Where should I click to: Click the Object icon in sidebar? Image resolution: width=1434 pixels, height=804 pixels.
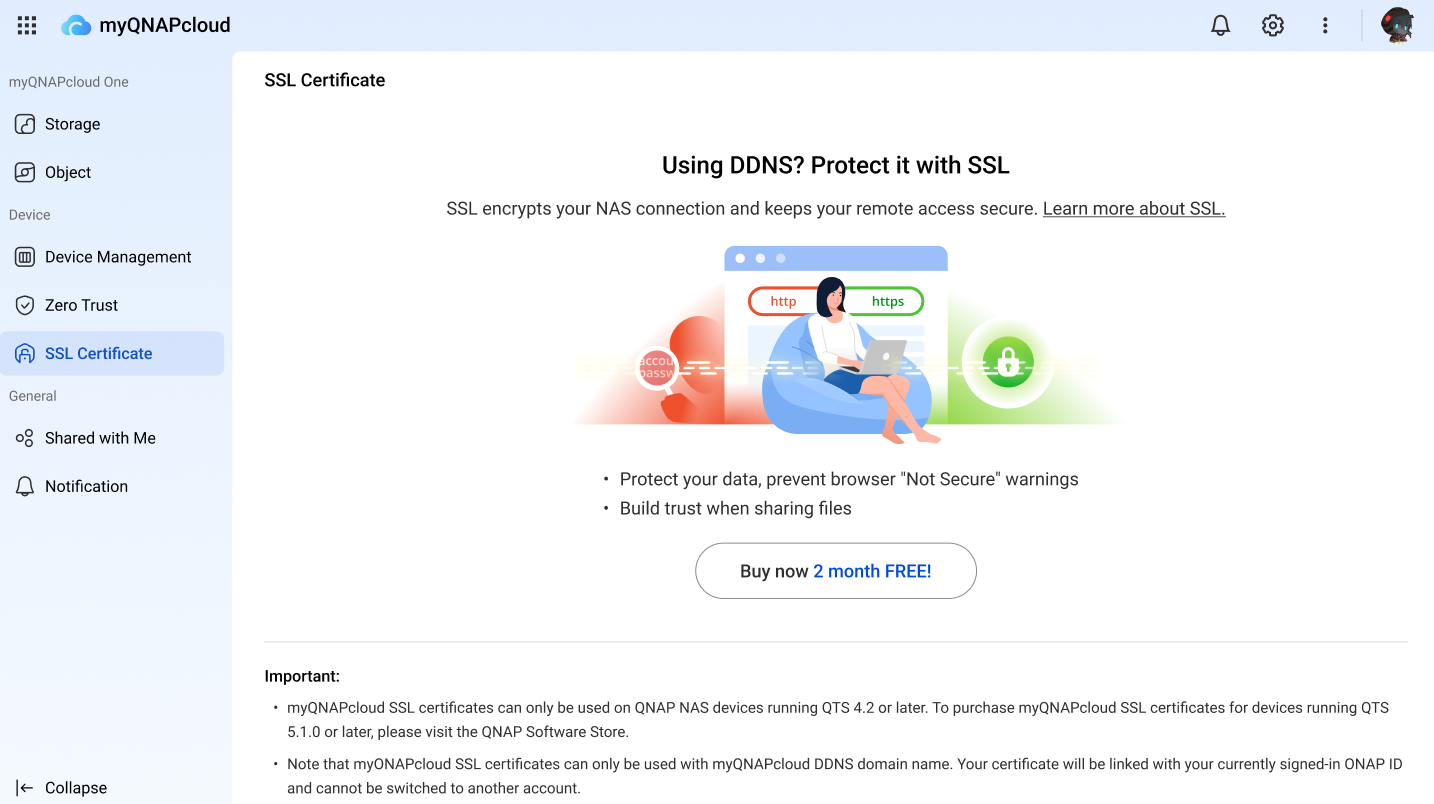pos(25,172)
